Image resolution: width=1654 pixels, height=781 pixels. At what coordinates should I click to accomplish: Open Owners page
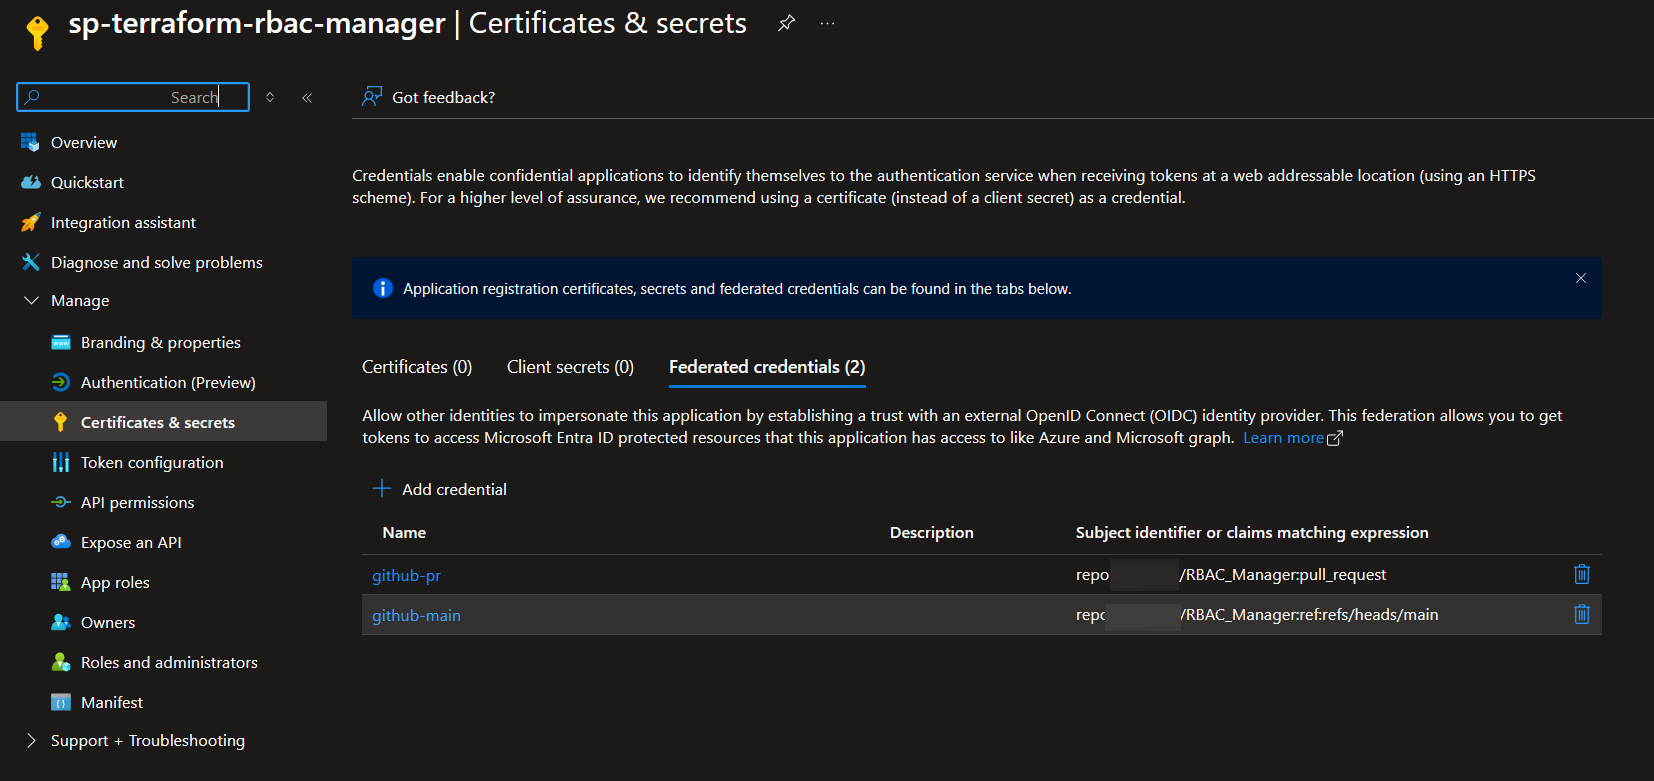point(108,622)
